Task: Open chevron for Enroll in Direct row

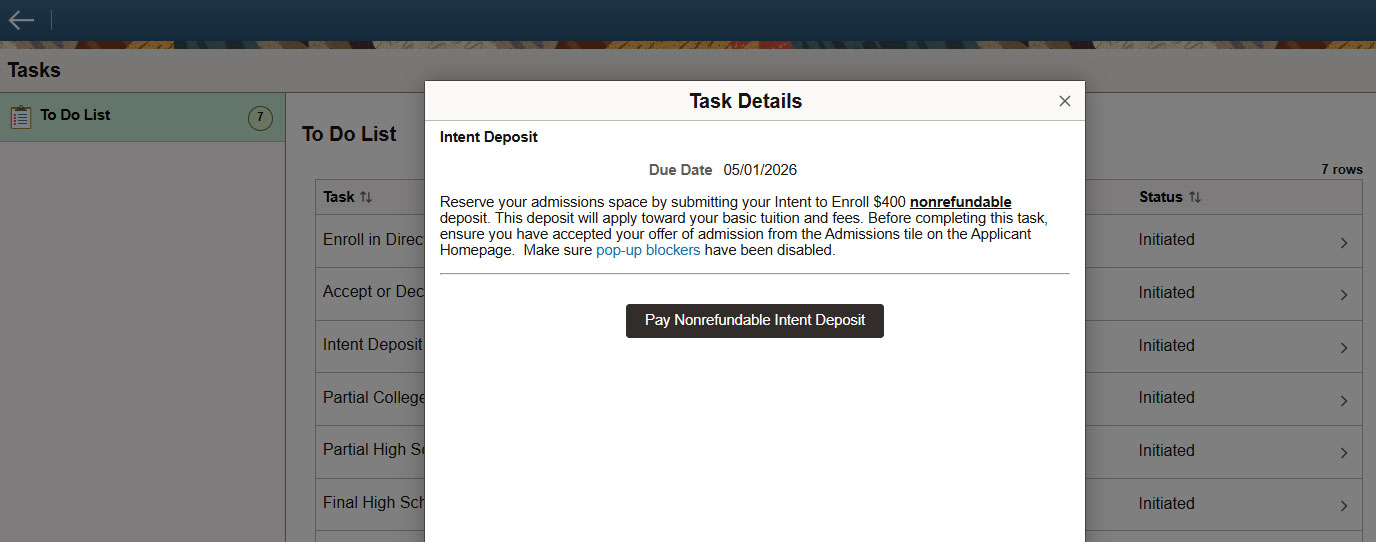Action: point(1343,242)
